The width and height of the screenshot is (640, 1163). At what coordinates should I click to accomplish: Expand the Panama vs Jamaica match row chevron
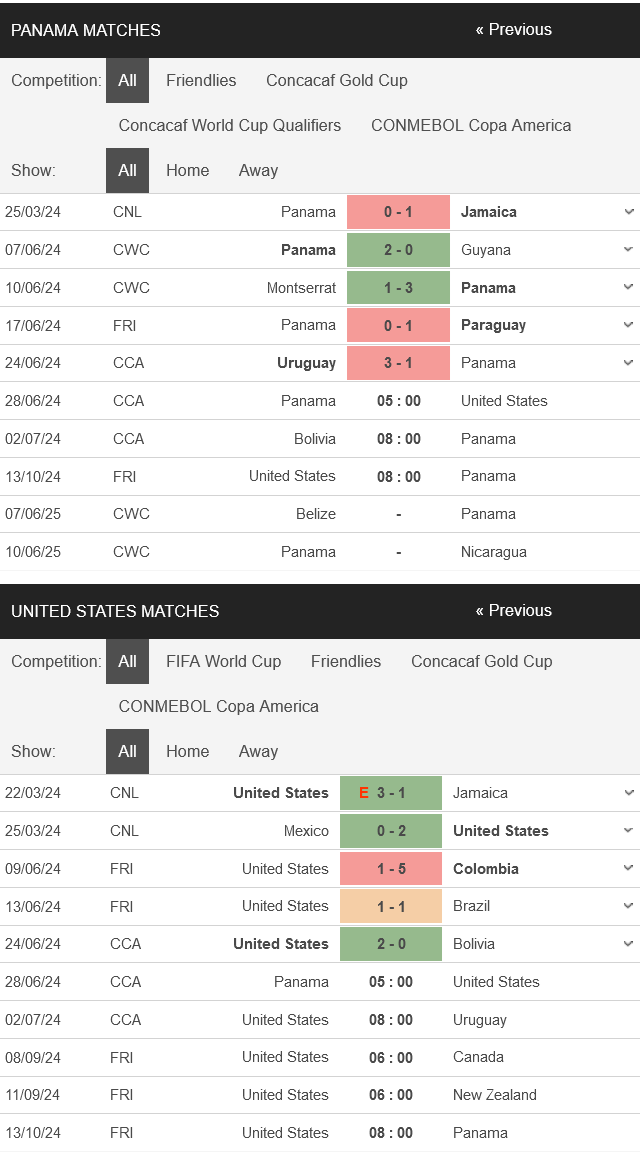(x=629, y=212)
